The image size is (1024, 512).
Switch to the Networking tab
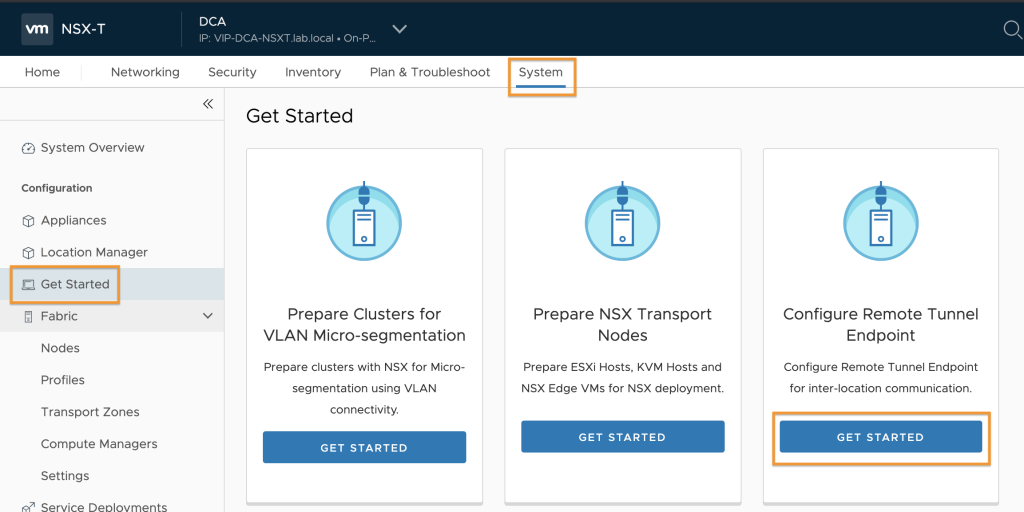(x=145, y=72)
